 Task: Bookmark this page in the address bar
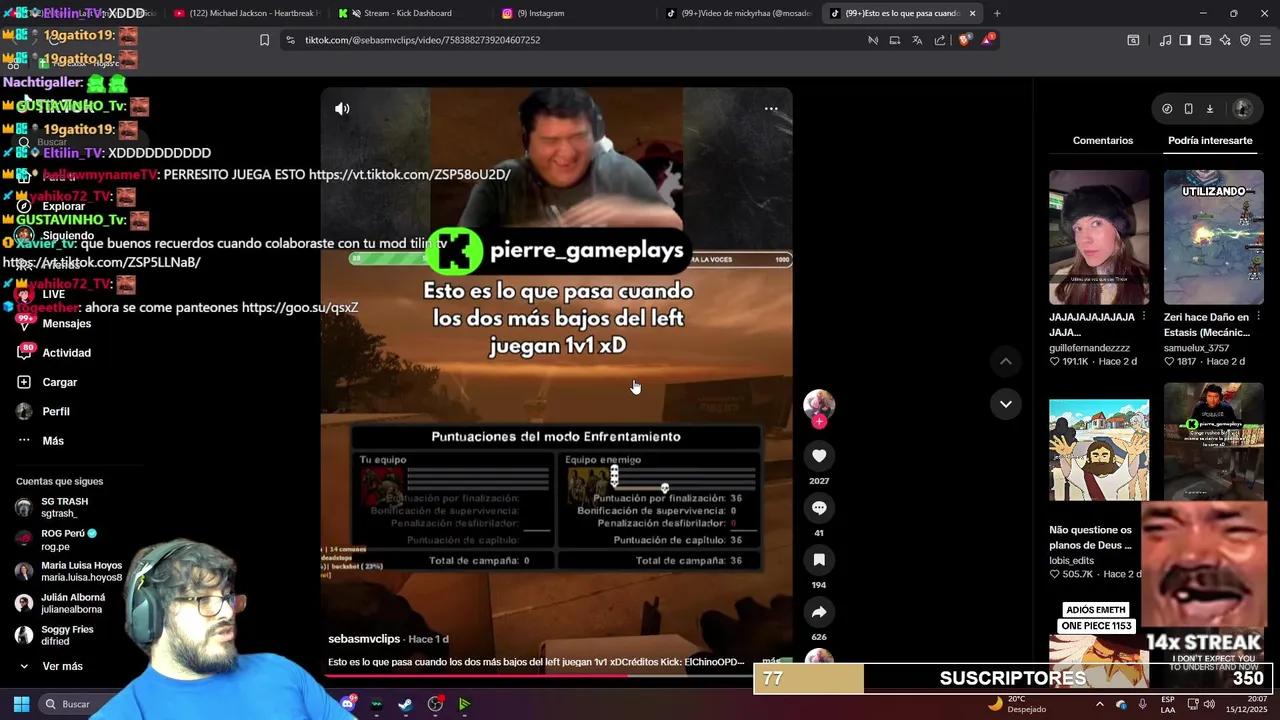[264, 40]
